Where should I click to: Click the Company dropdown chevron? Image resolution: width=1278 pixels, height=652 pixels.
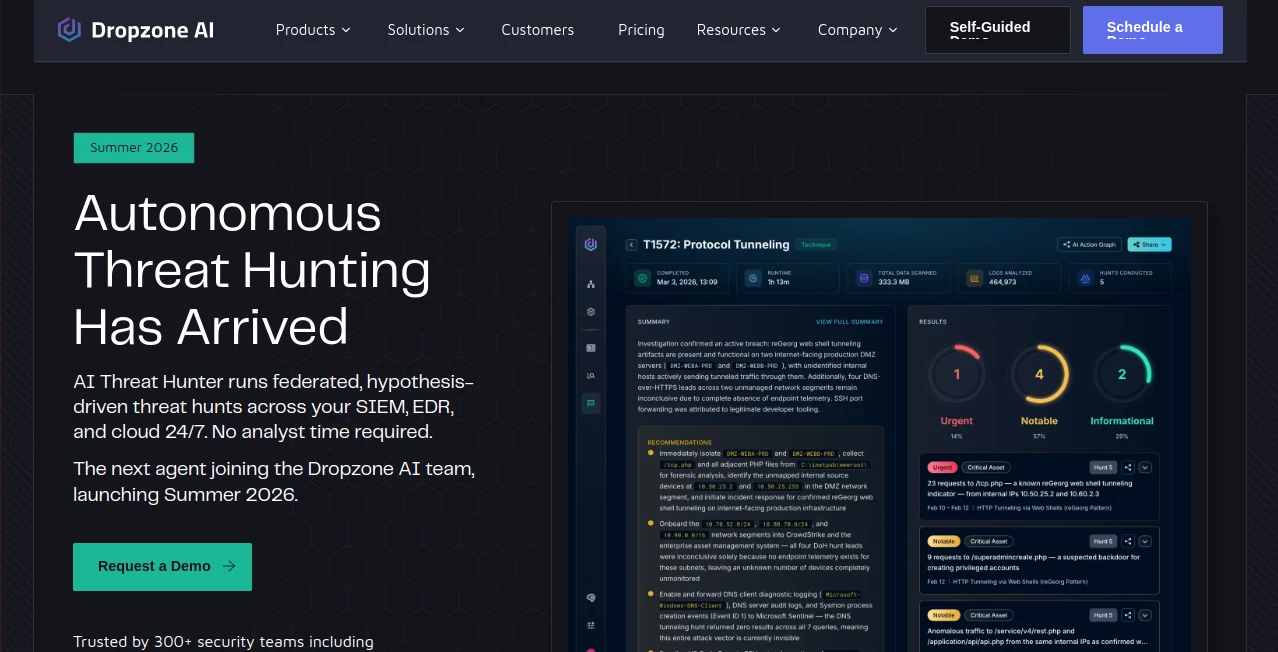tap(893, 30)
